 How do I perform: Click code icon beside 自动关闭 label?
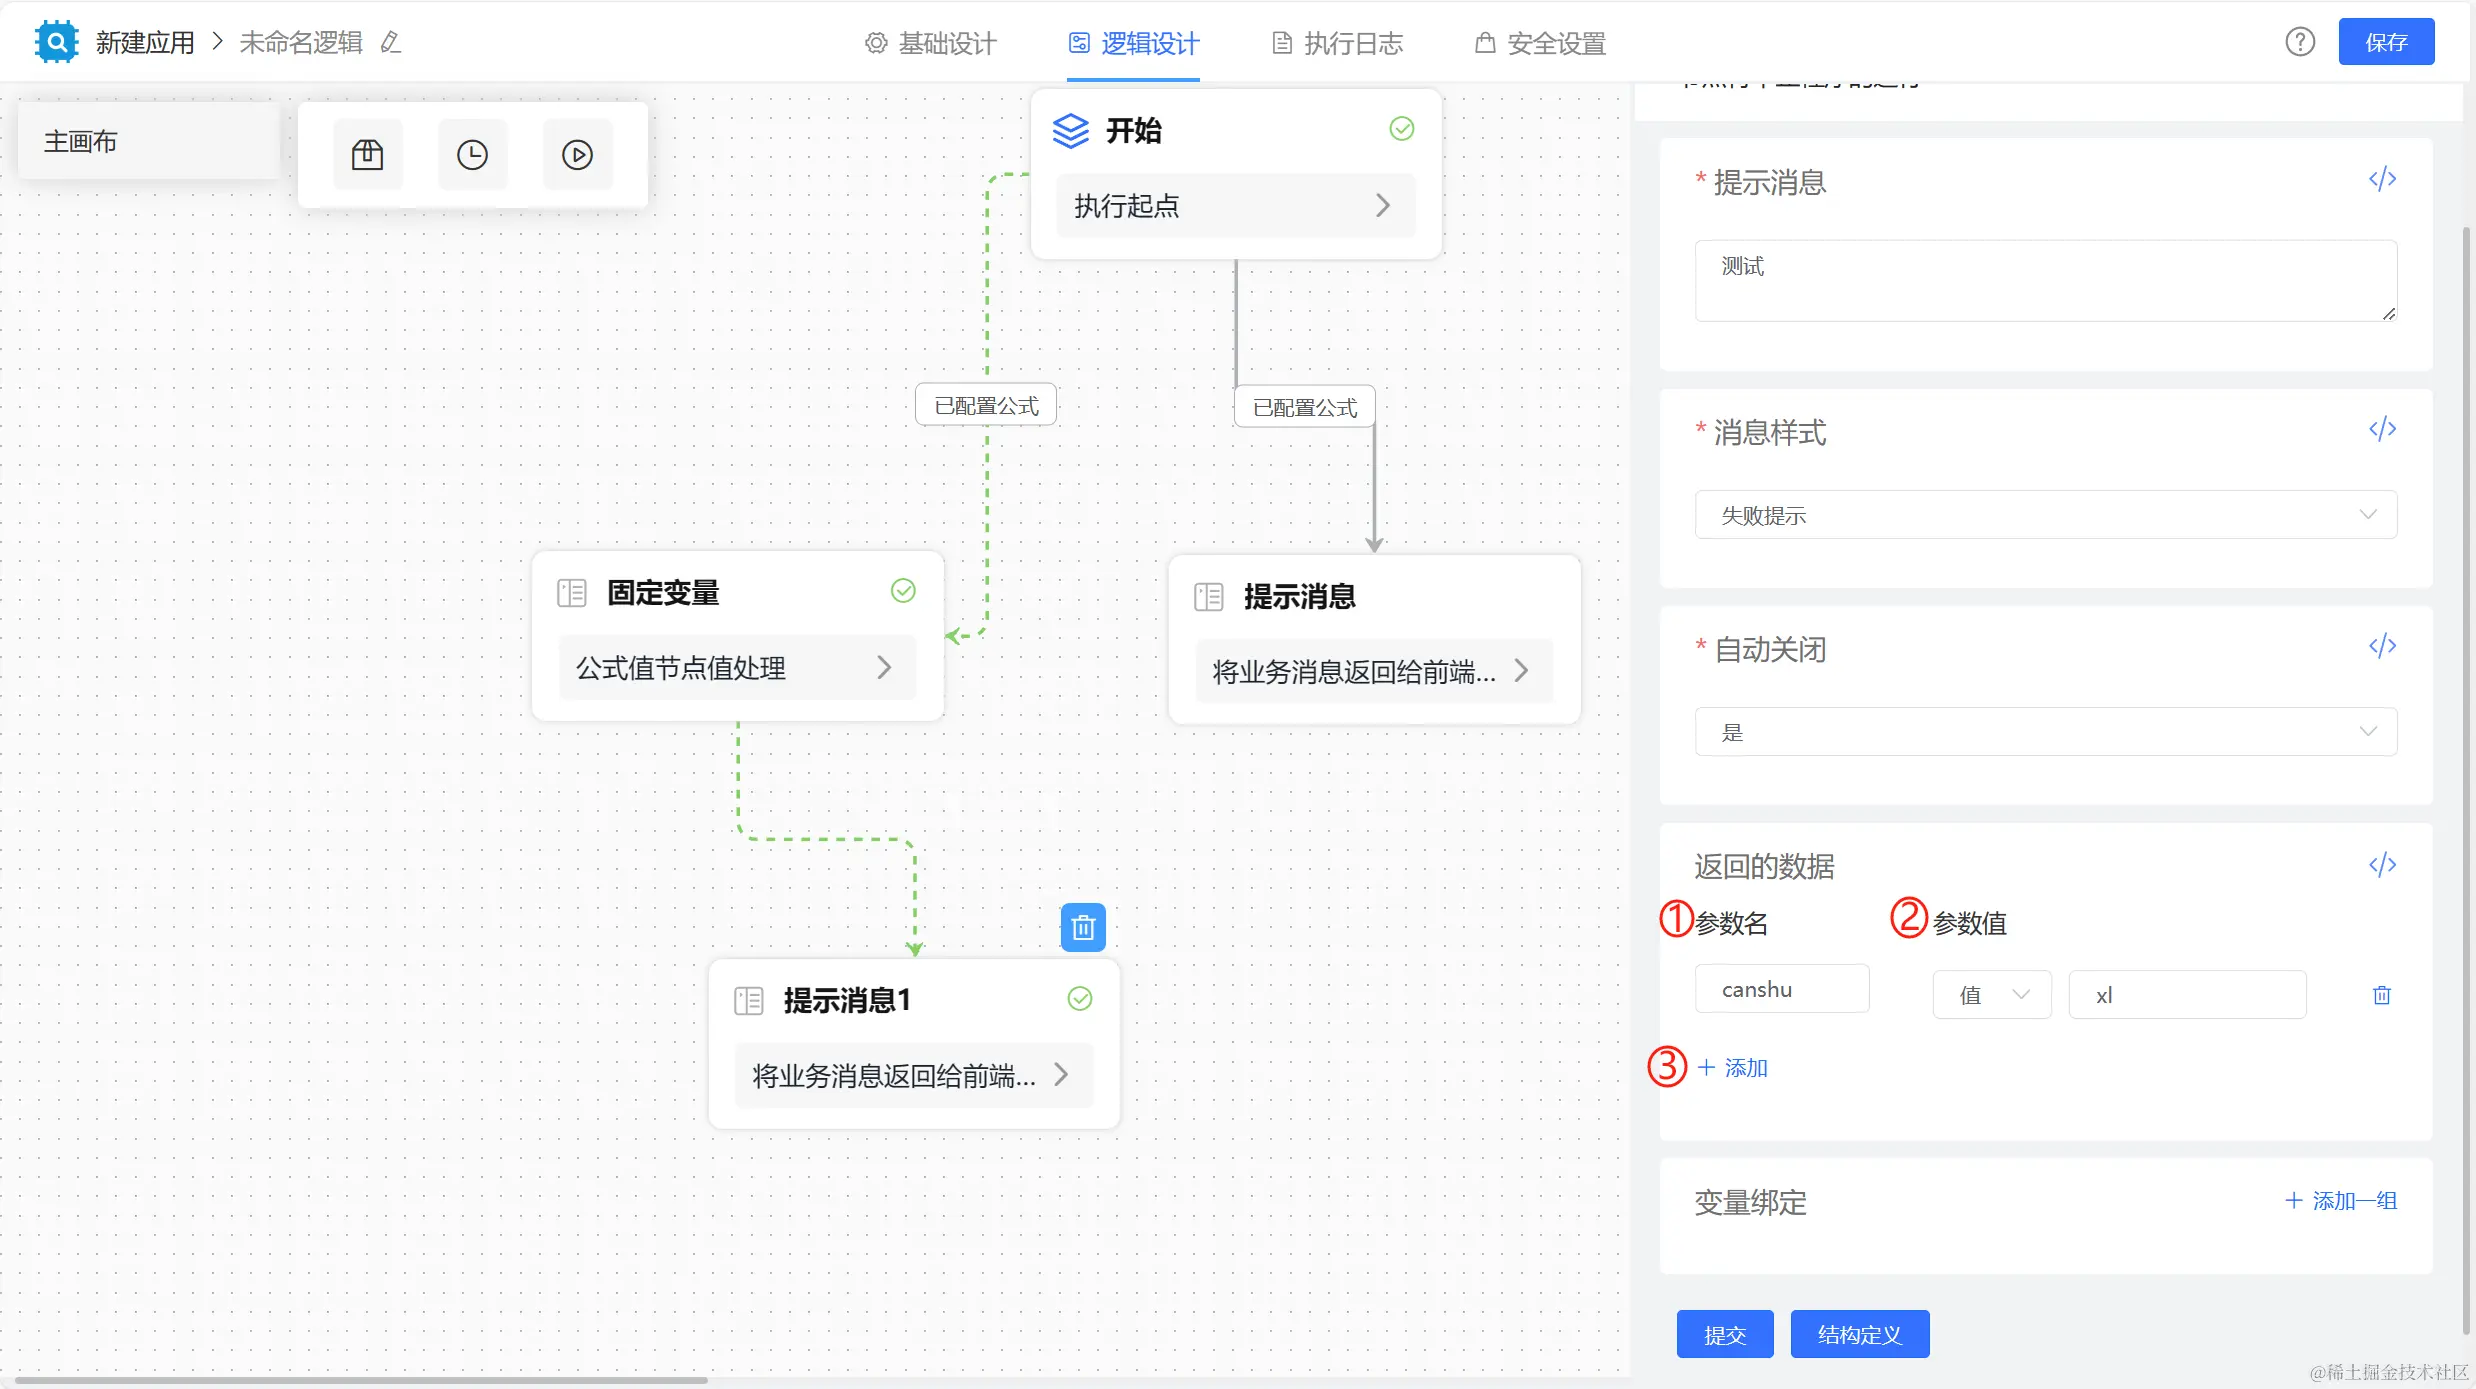pyautogui.click(x=2382, y=647)
